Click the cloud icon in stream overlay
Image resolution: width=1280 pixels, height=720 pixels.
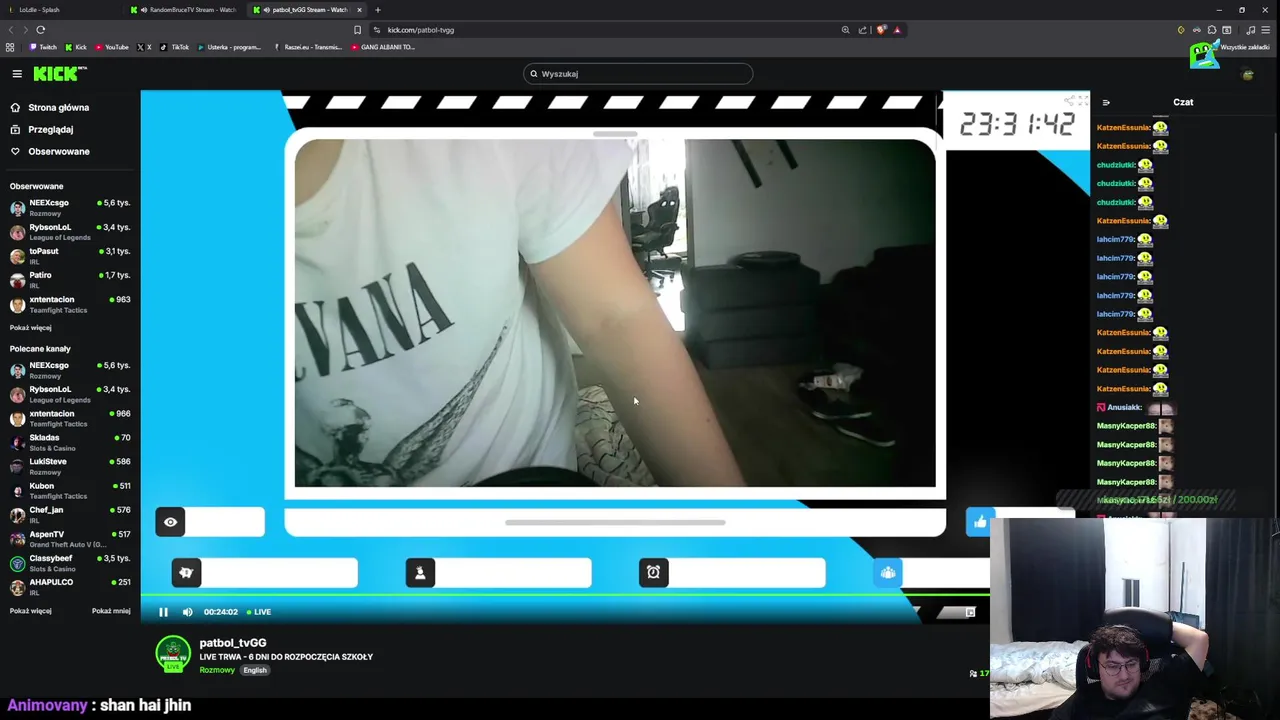888,572
